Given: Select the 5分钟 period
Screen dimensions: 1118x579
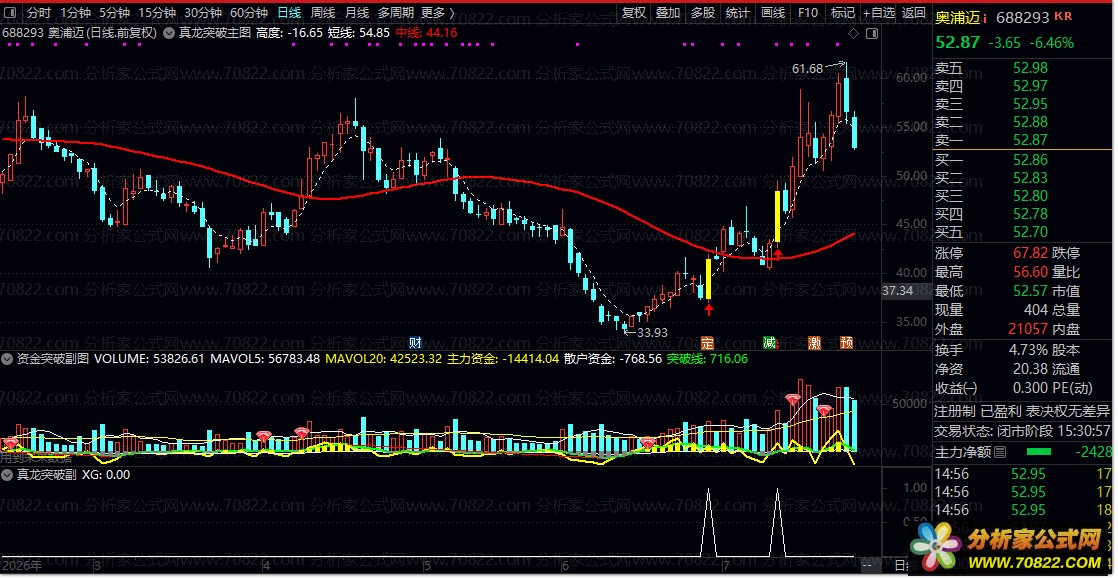Looking at the screenshot, I should click(x=114, y=13).
